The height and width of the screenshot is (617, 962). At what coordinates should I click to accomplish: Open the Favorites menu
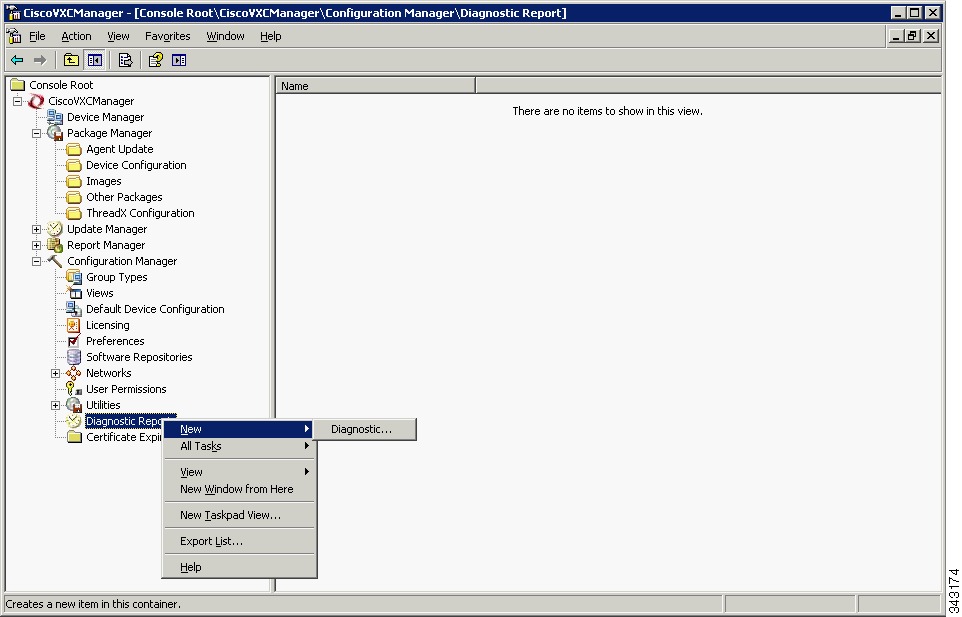pos(167,36)
